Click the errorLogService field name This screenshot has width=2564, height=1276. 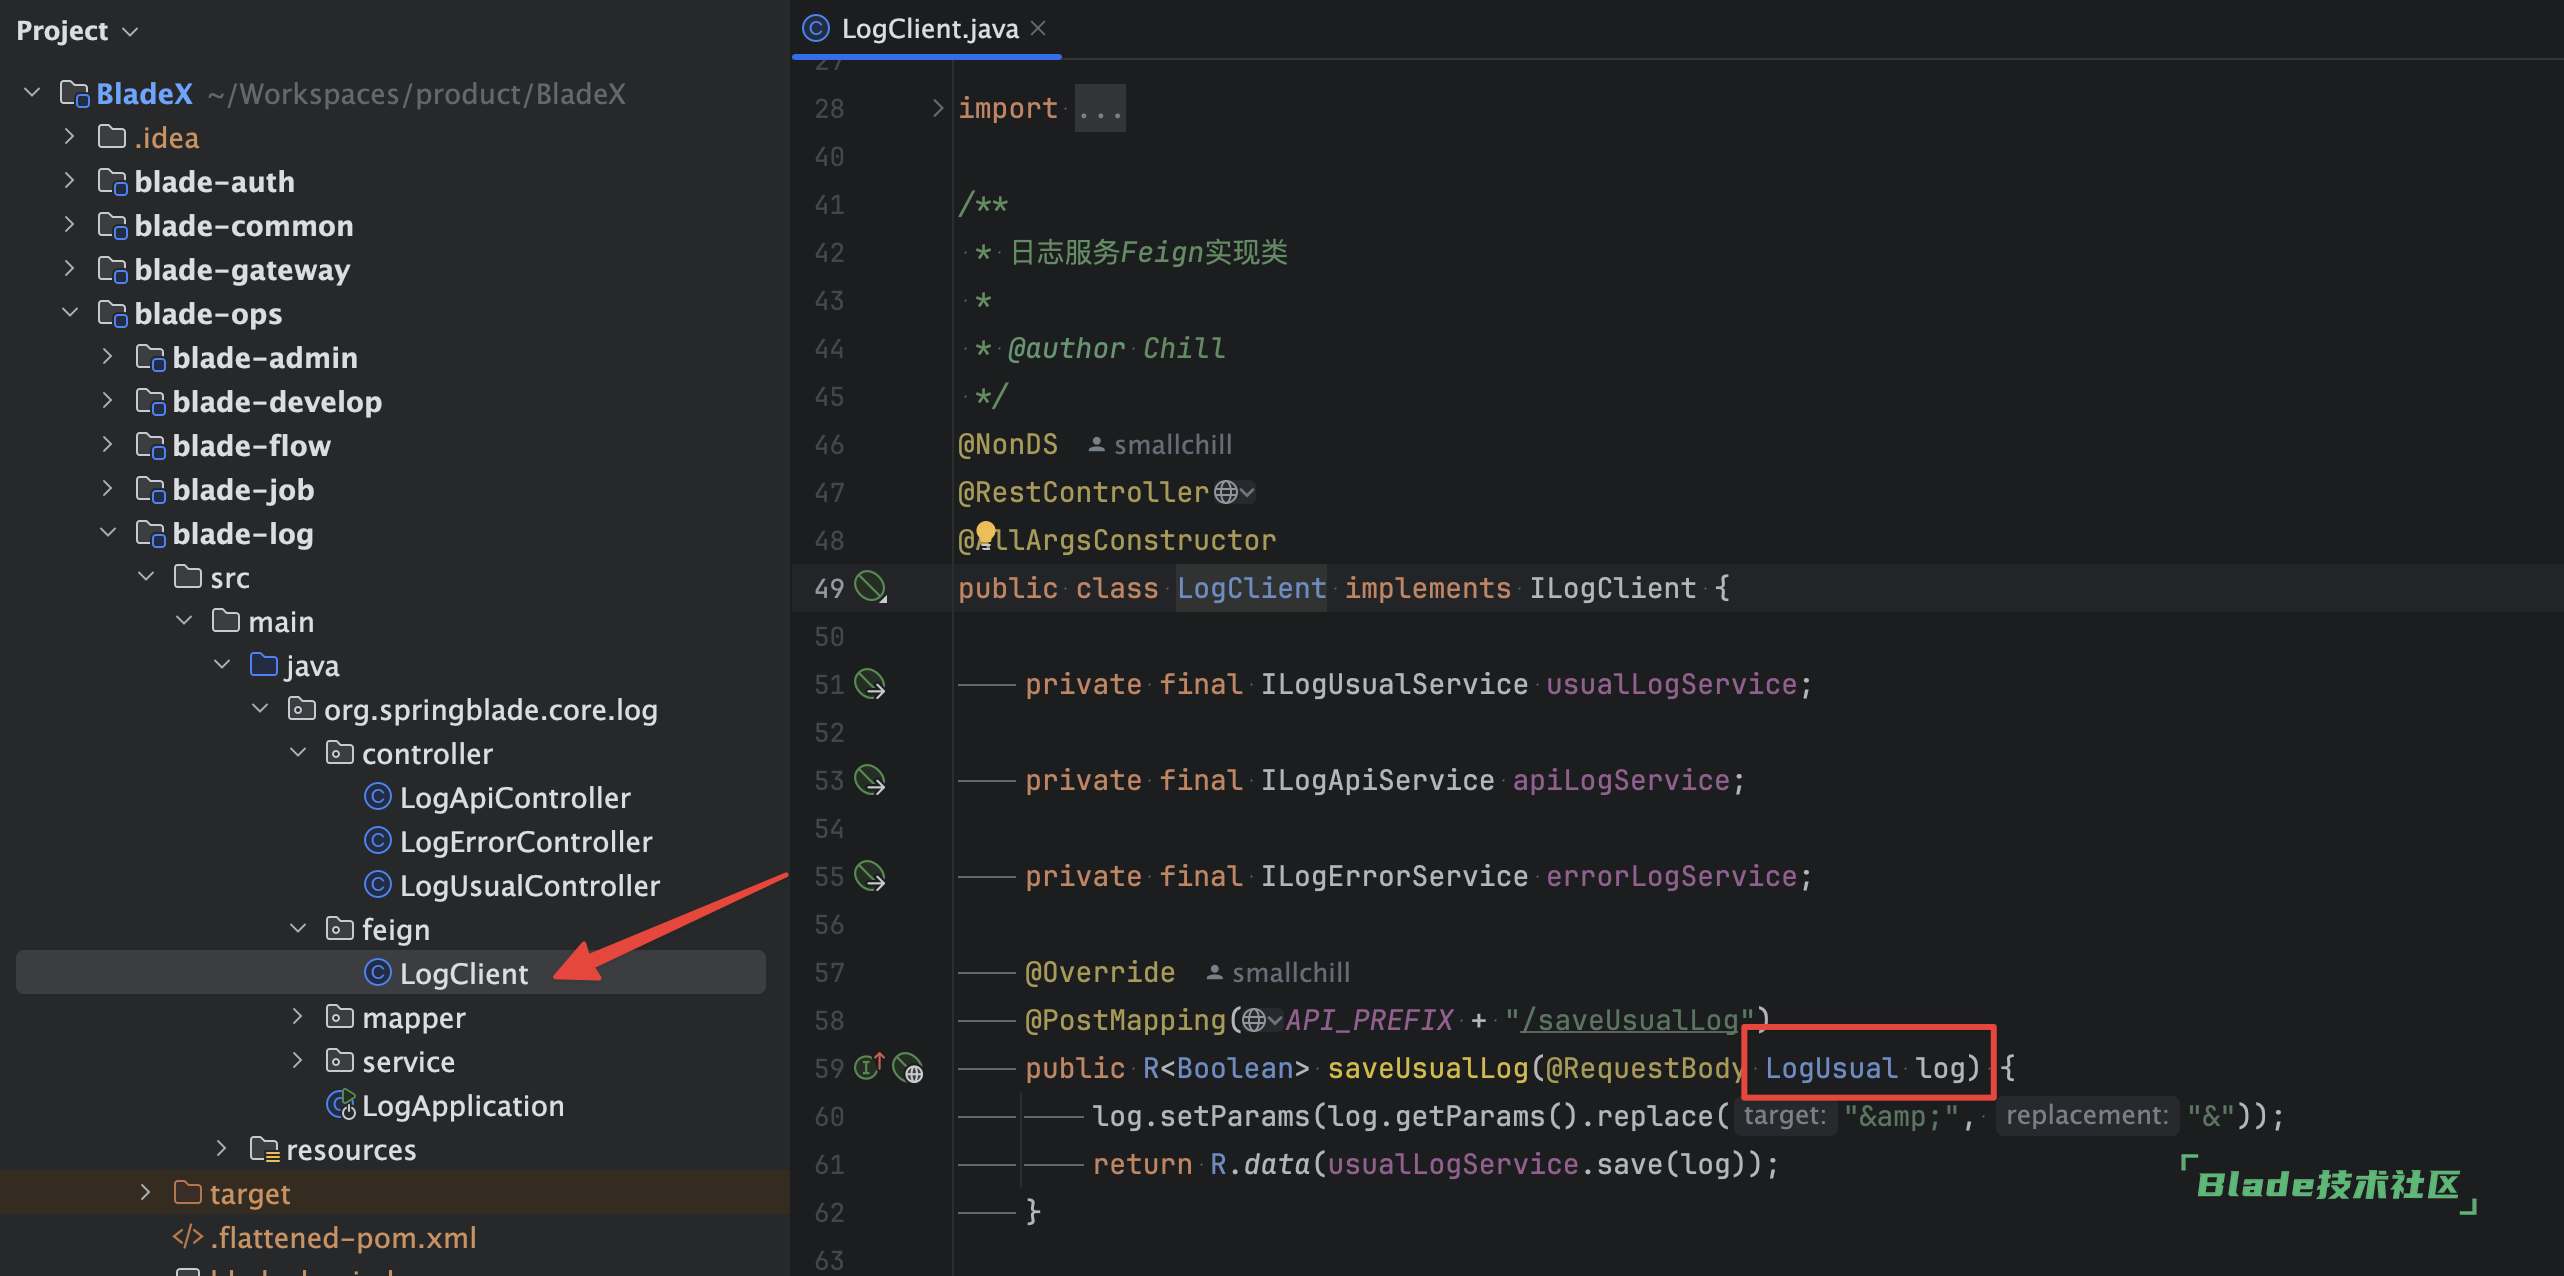(x=1671, y=876)
